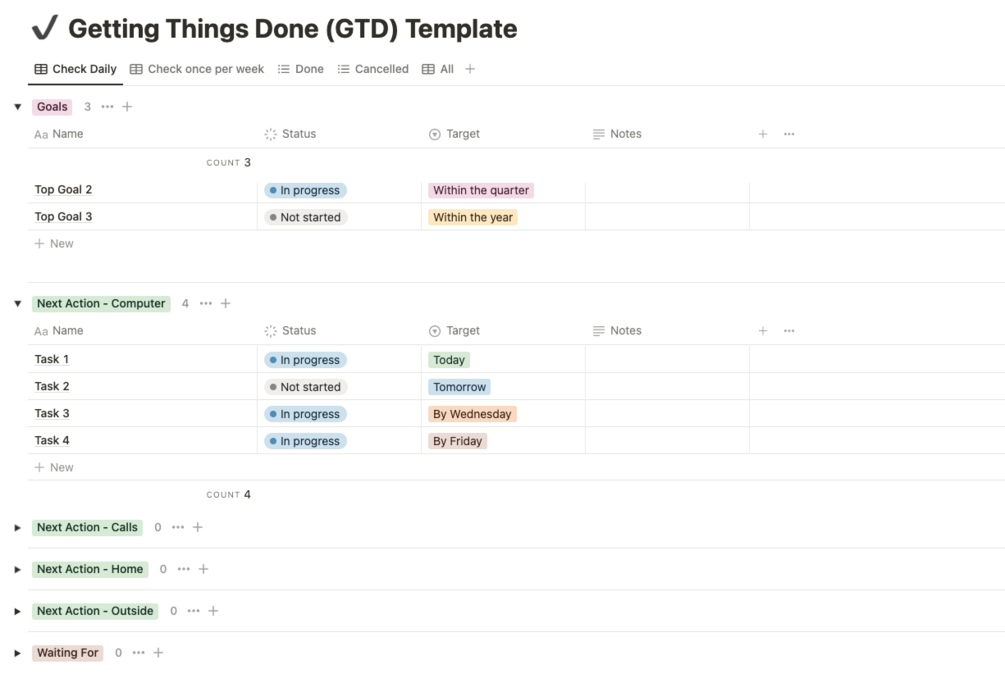Add a new row under Goals with New
The height and width of the screenshot is (678, 1005).
[53, 243]
